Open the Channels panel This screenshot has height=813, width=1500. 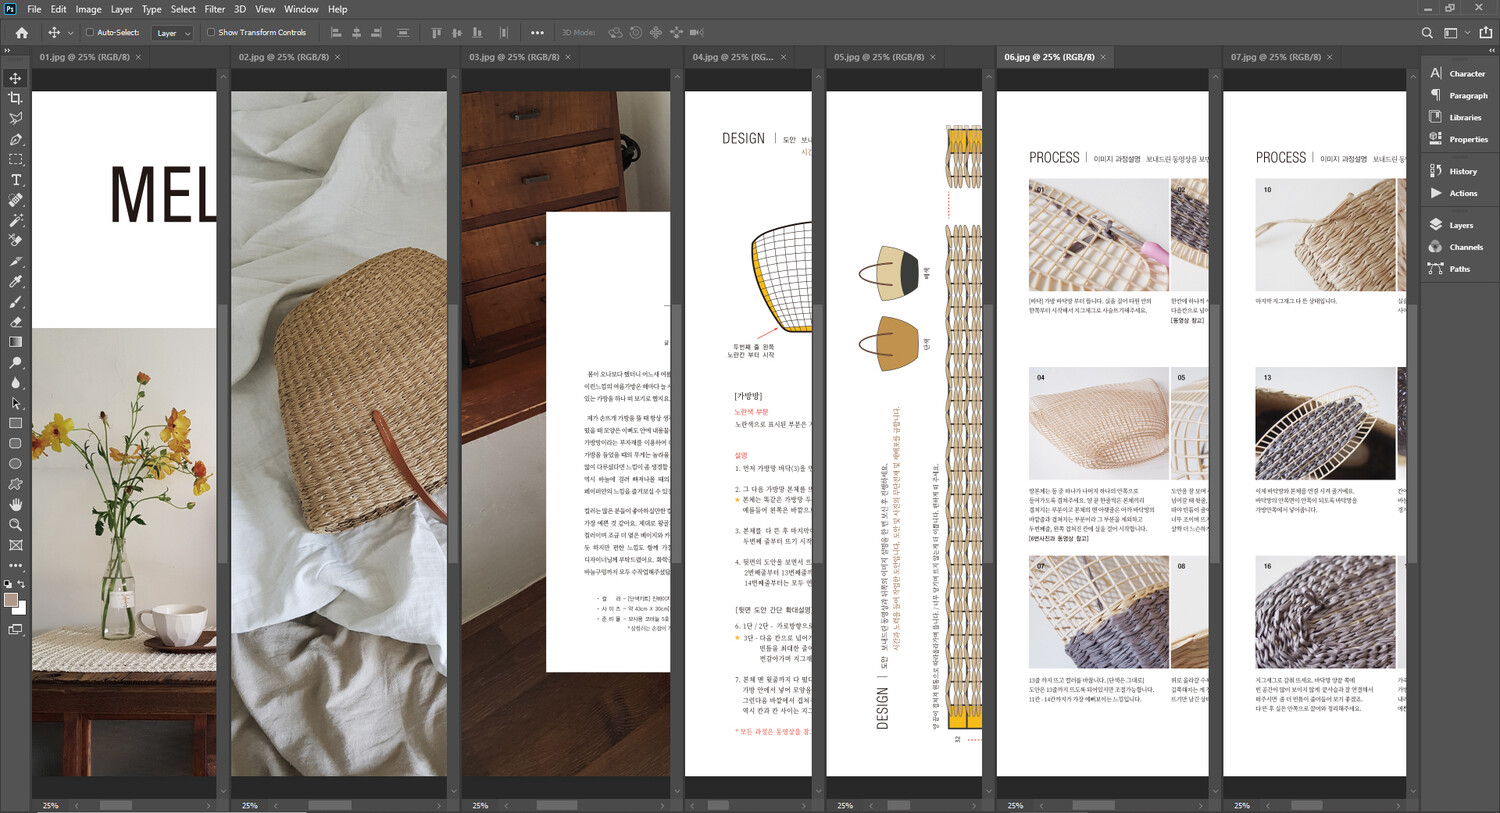coord(1465,247)
